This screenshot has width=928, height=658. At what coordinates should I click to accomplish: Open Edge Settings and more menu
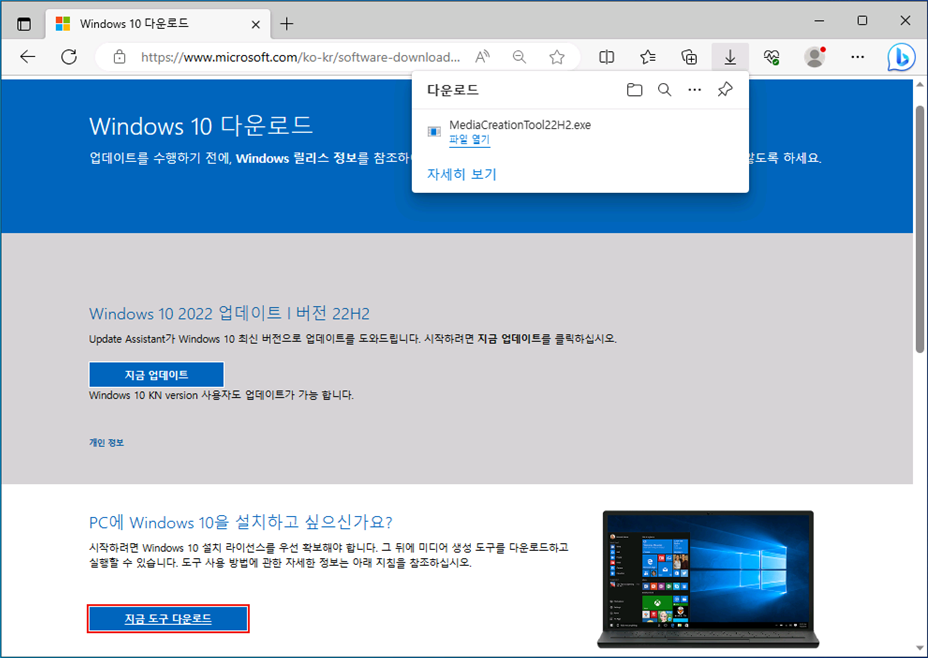(858, 57)
